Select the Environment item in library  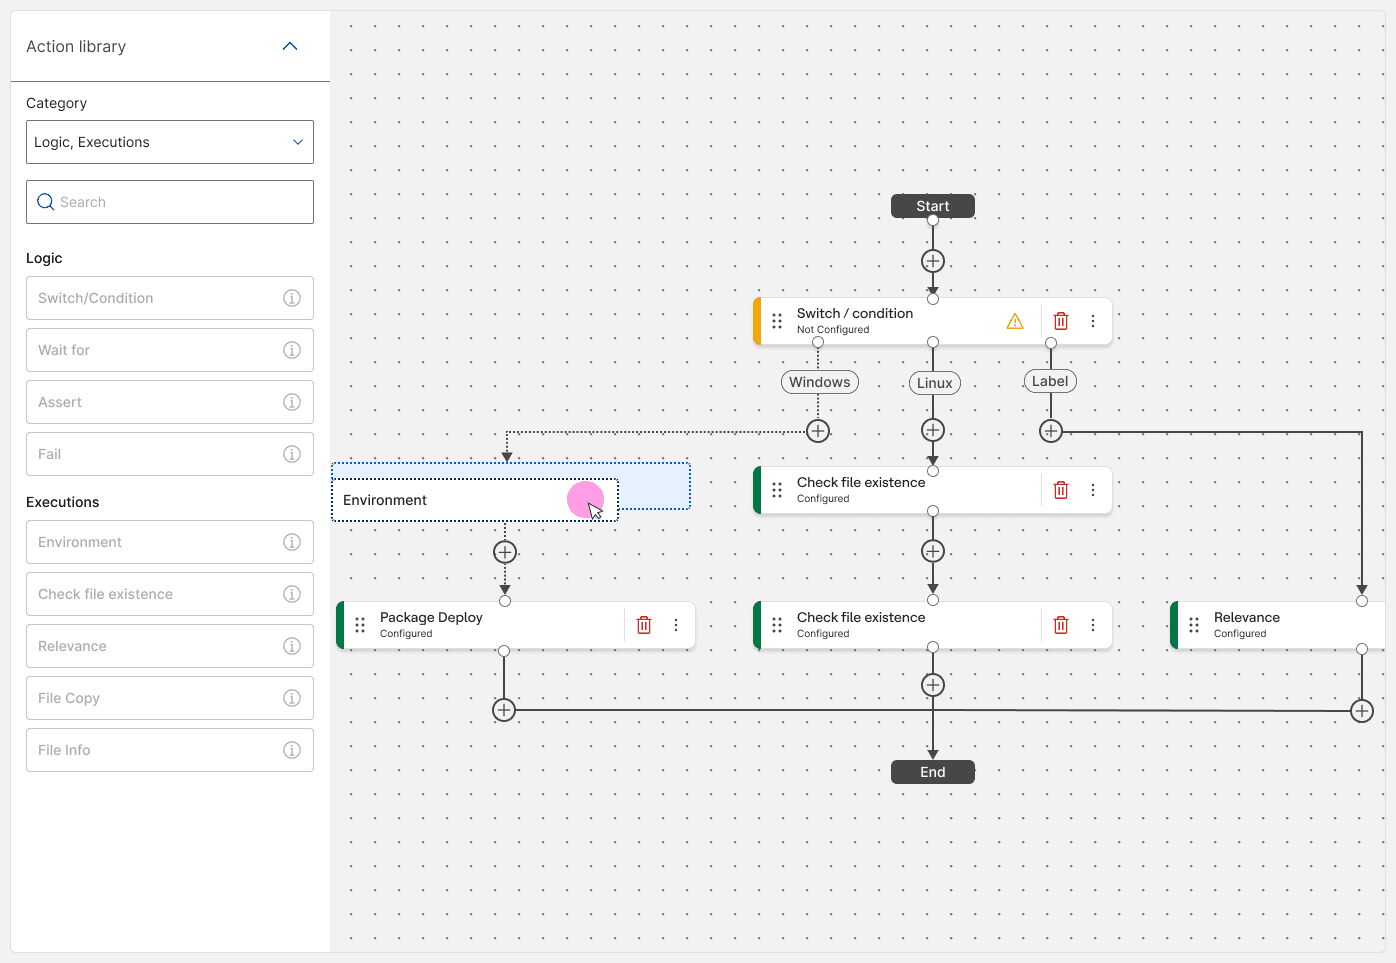coord(170,542)
